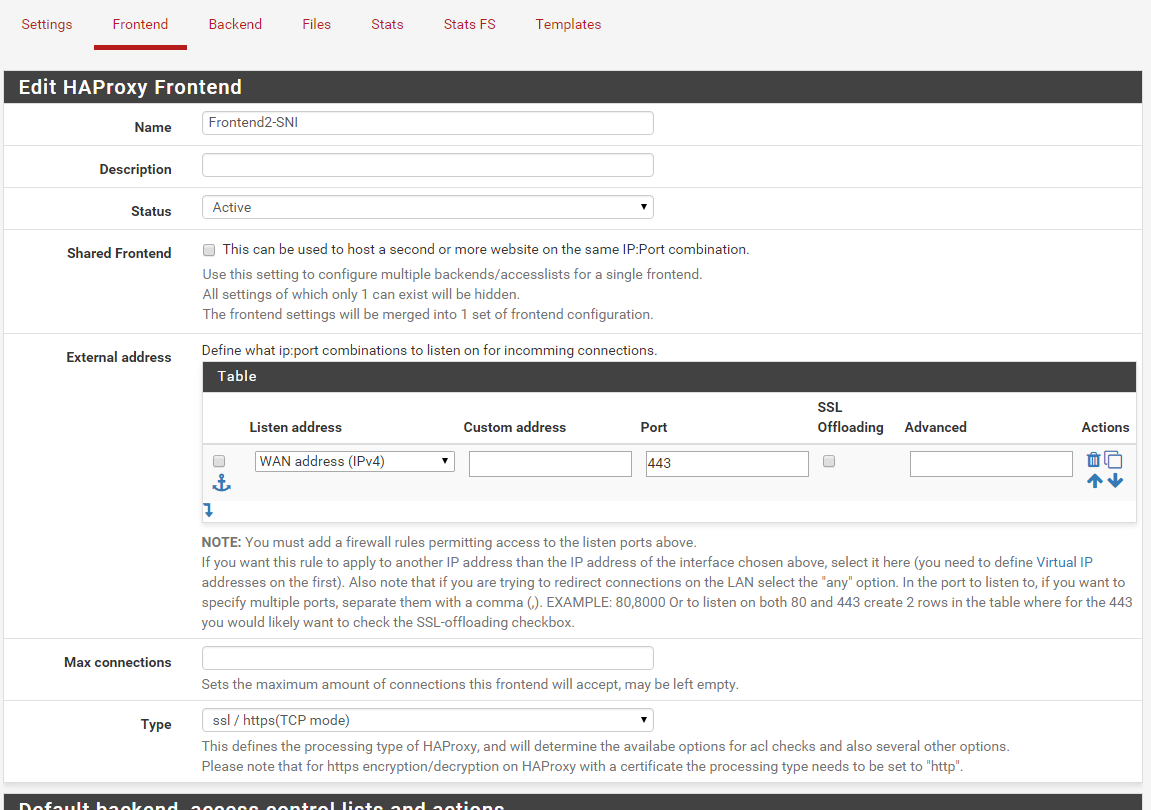
Task: Move the address row up with arrow
Action: click(x=1094, y=481)
